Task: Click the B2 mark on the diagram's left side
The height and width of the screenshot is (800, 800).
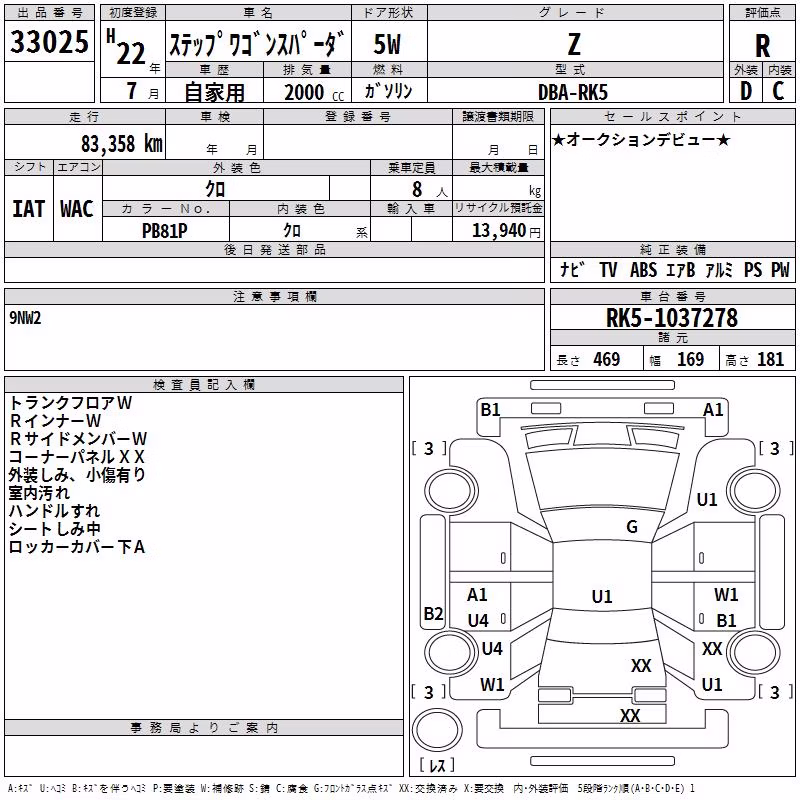Action: pyautogui.click(x=433, y=613)
